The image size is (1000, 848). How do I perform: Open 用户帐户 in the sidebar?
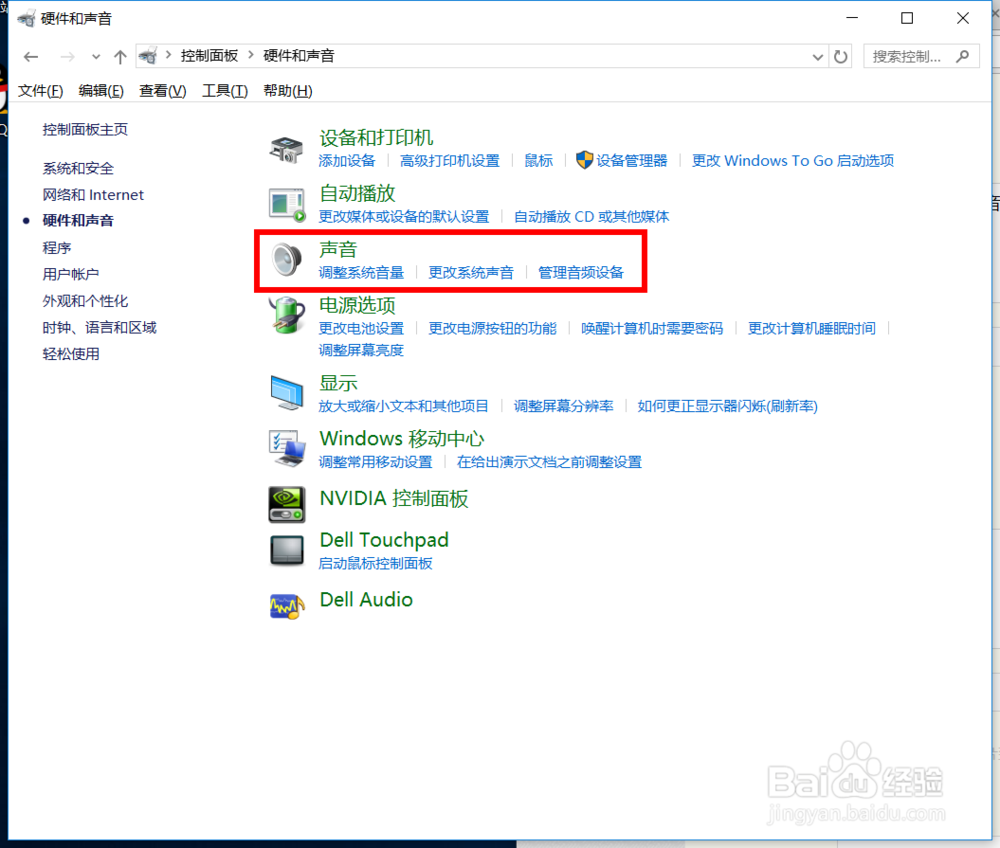71,274
